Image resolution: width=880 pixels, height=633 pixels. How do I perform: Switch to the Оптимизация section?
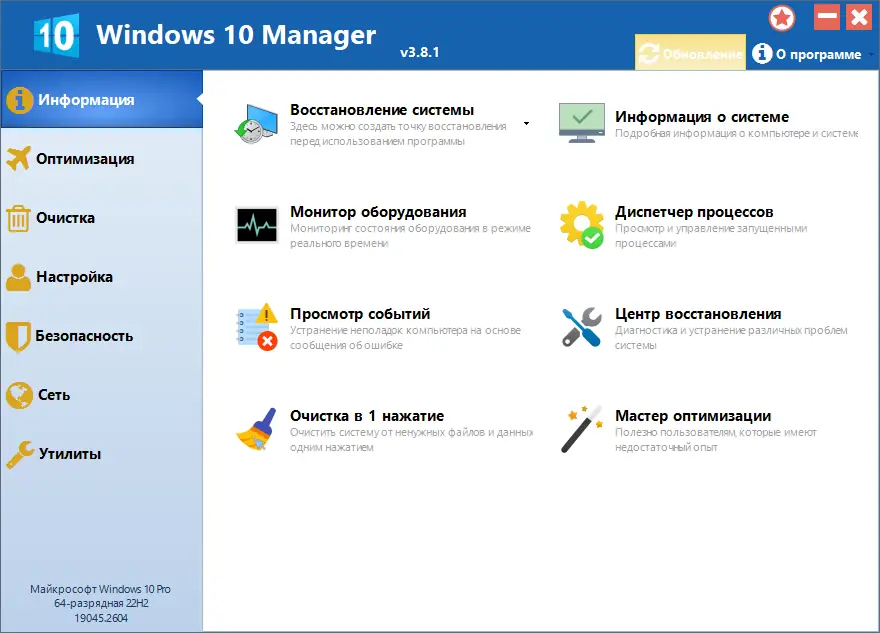coord(87,158)
